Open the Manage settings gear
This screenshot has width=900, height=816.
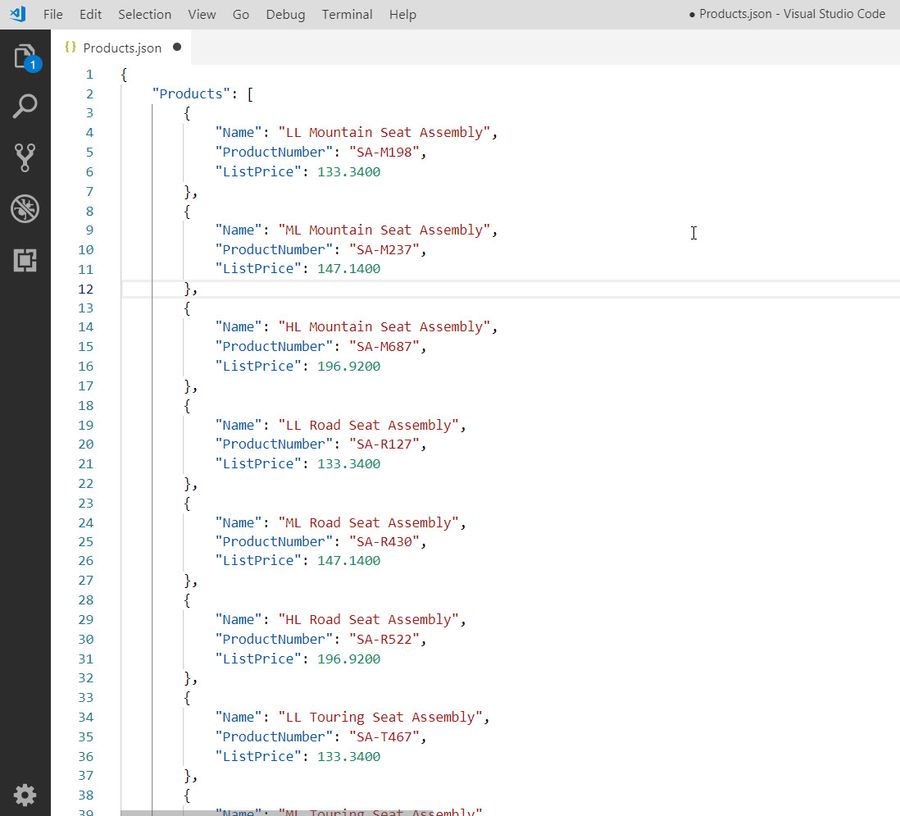click(x=24, y=795)
